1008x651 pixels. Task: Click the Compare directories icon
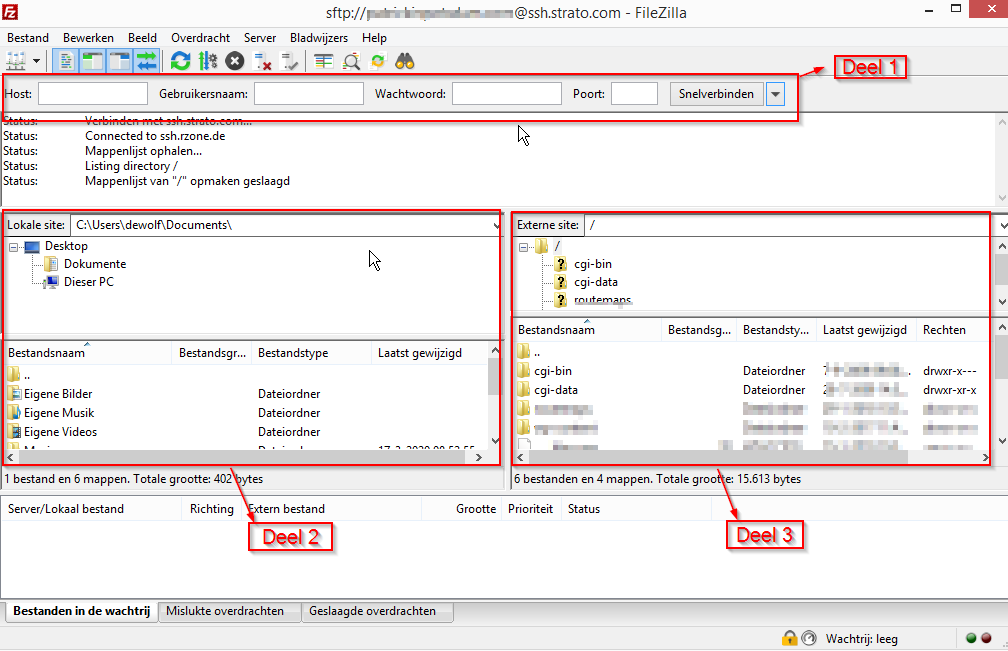(x=352, y=61)
